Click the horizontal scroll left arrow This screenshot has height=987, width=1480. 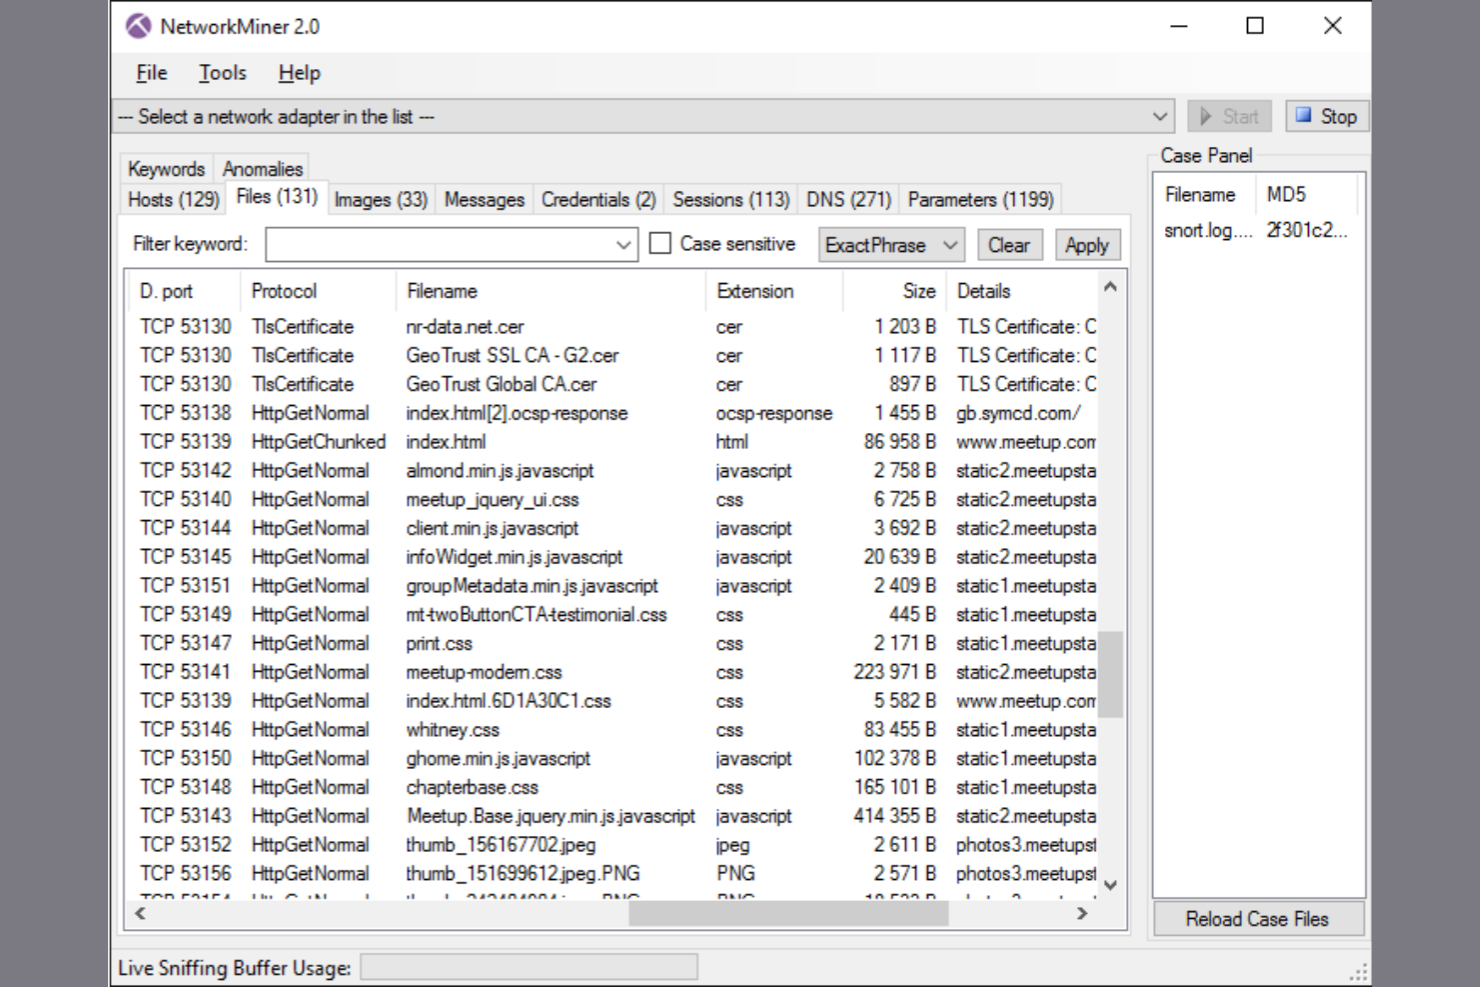click(140, 913)
